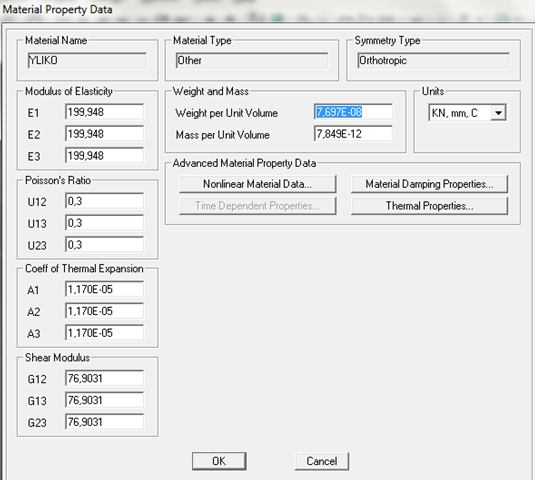This screenshot has width=535, height=480.
Task: Open Thermal Properties dialog
Action: coord(429,206)
